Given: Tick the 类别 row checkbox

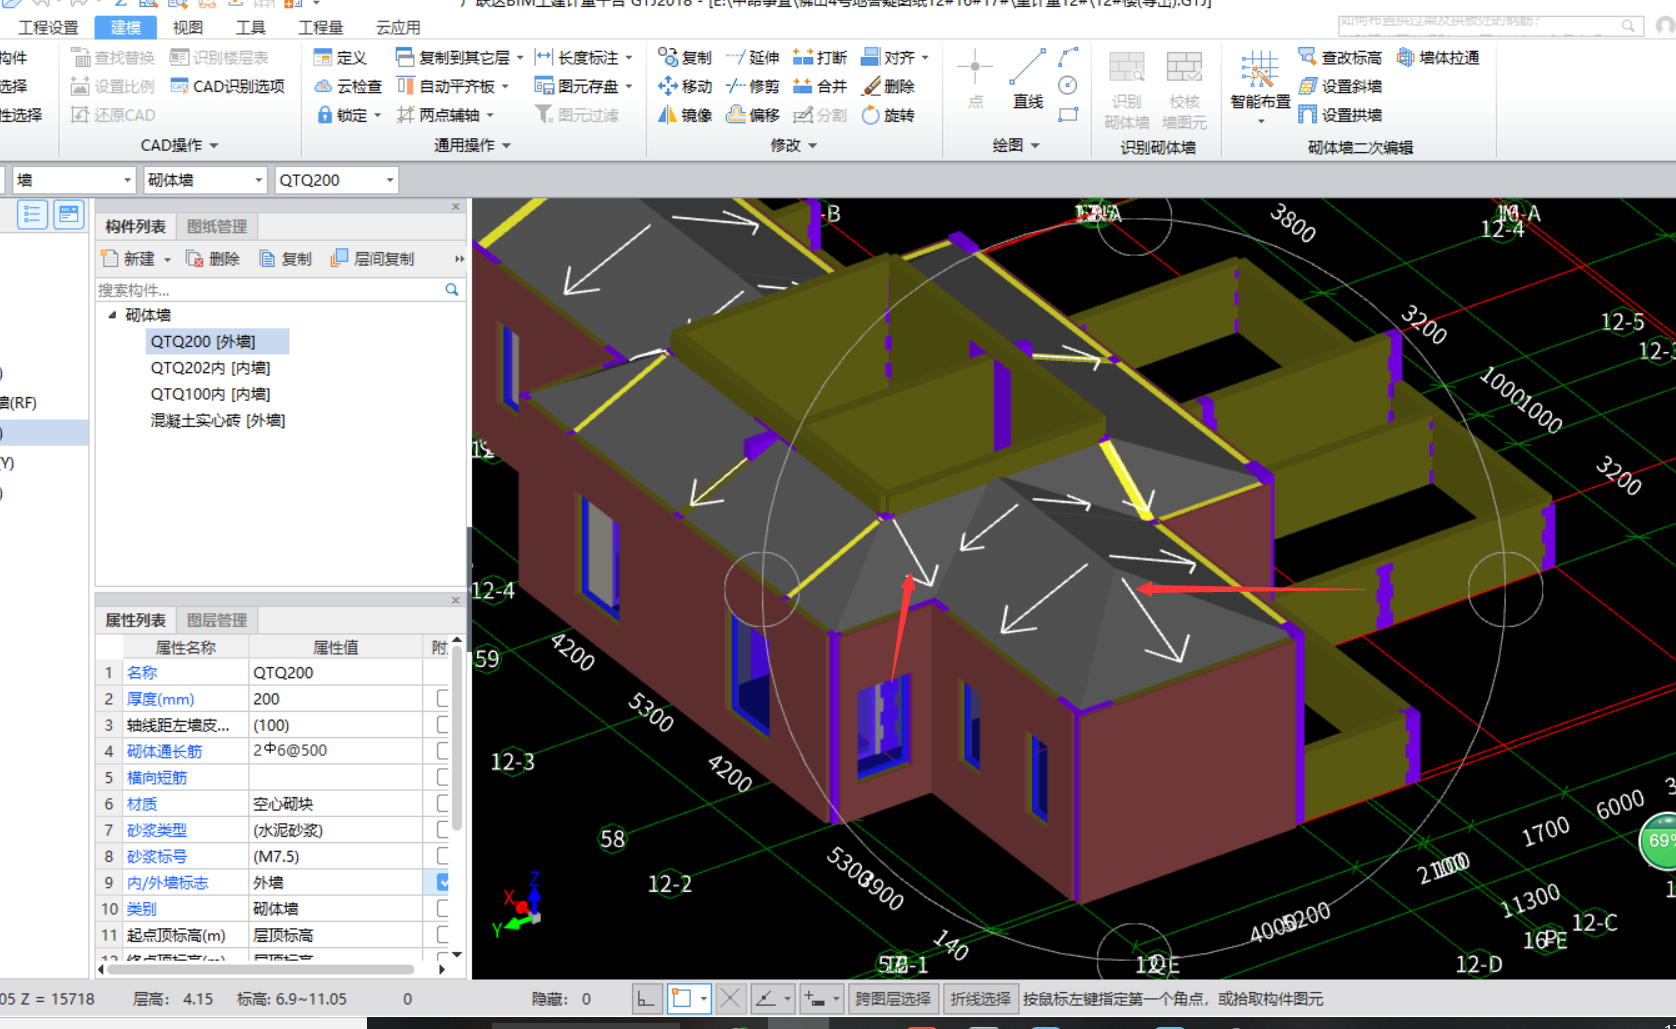Looking at the screenshot, I should [x=443, y=908].
